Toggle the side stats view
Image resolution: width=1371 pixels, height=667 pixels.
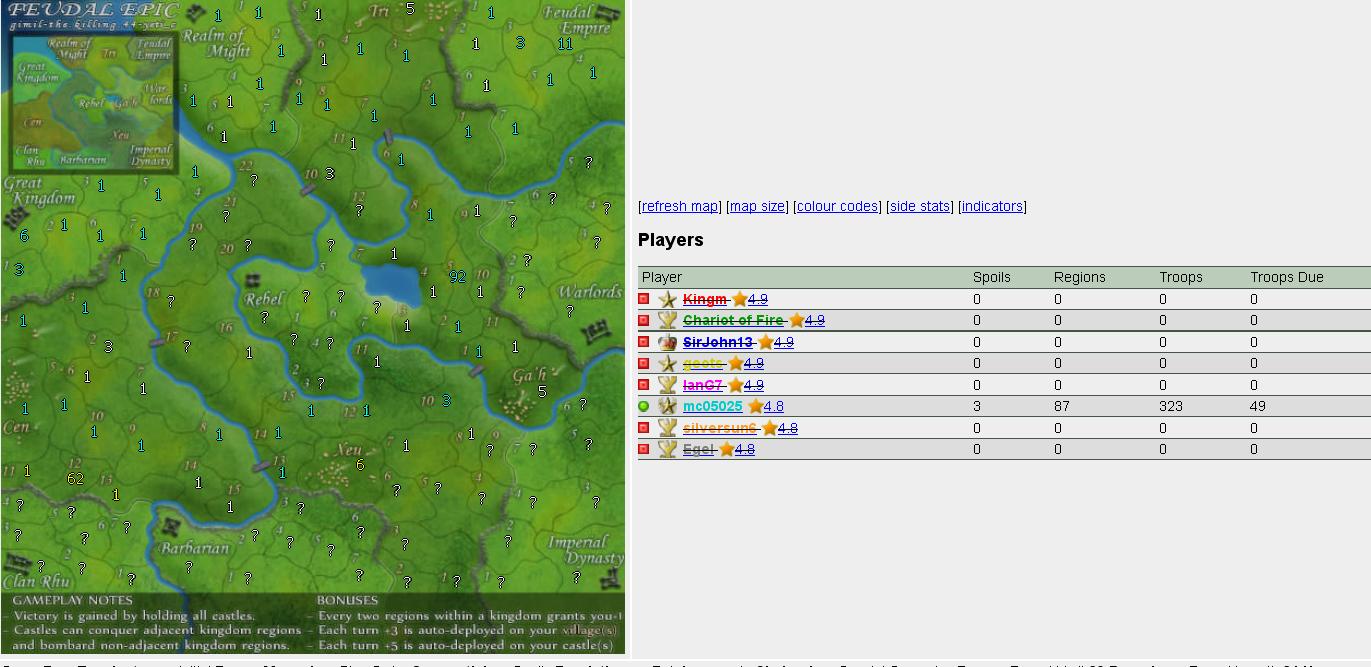coord(920,206)
